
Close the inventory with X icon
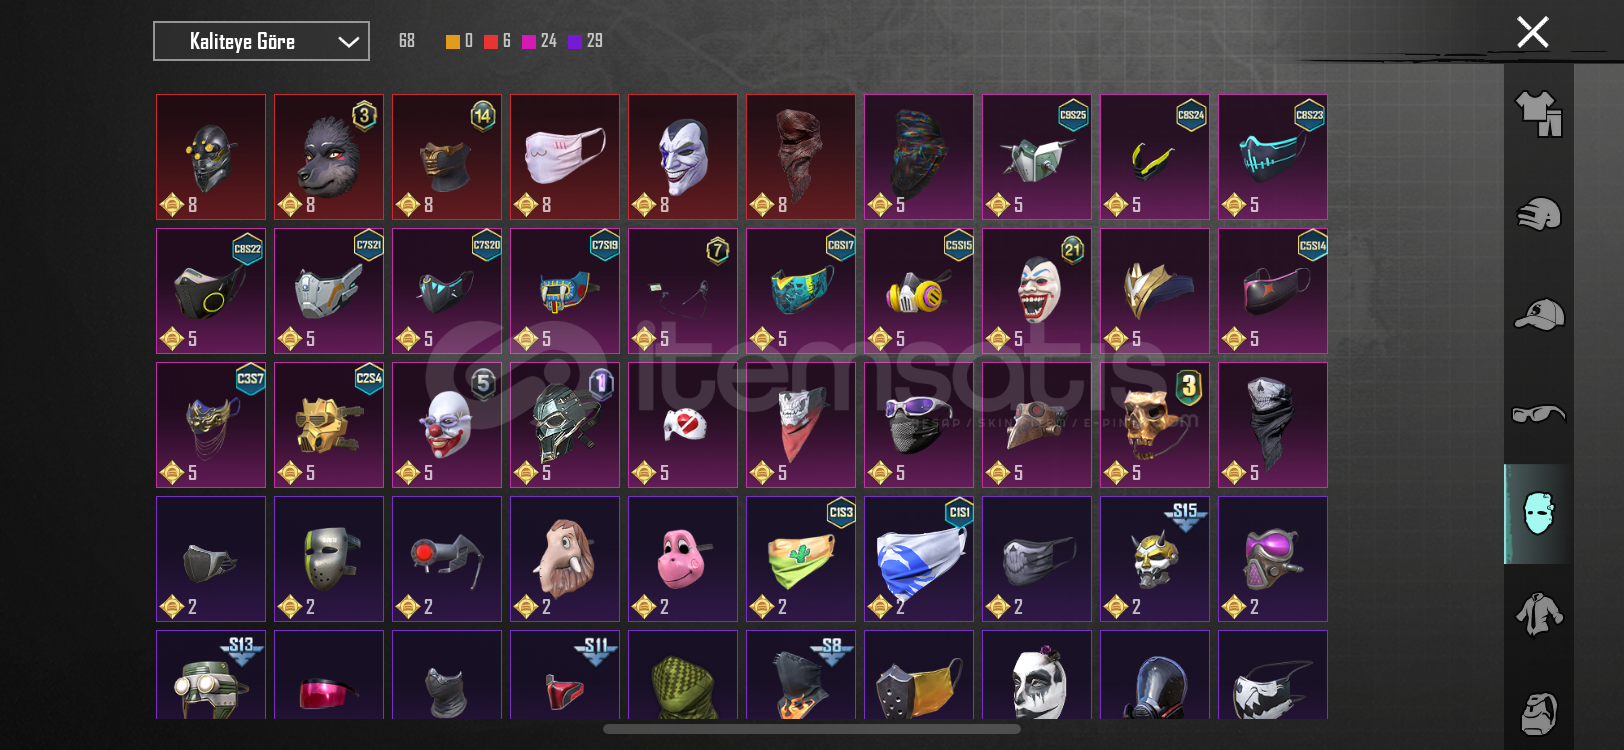1532,32
